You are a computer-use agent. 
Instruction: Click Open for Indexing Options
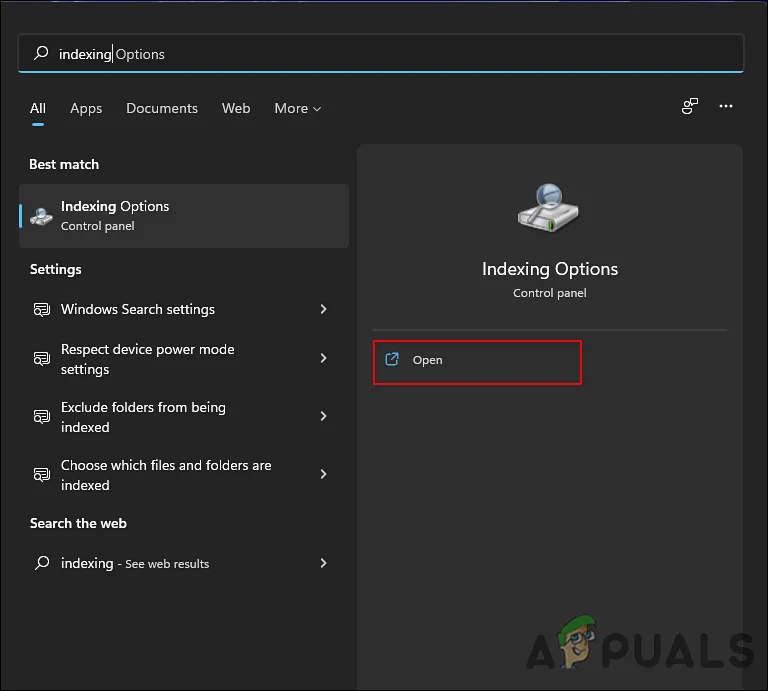[x=477, y=362]
